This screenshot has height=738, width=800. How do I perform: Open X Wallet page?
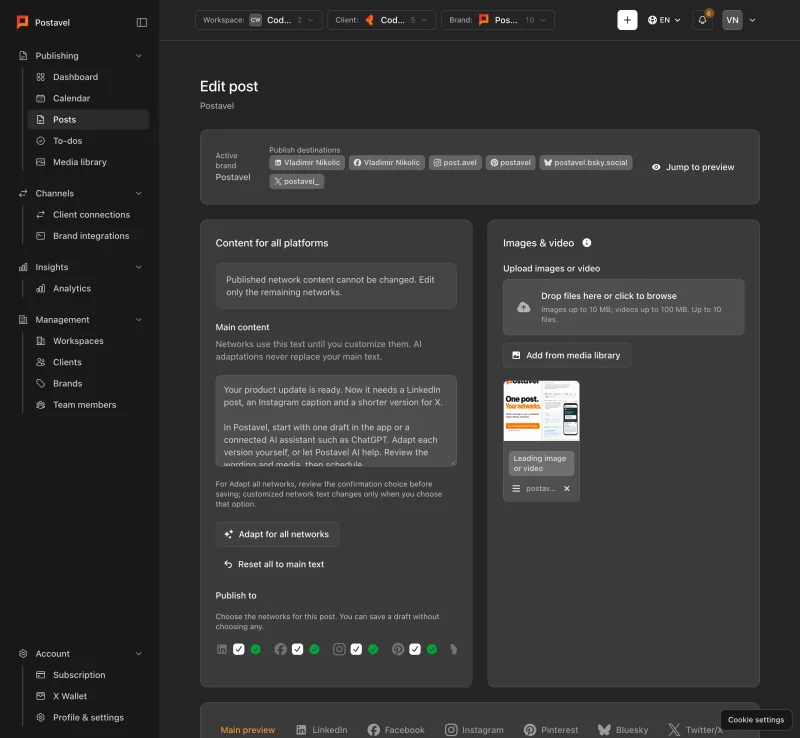[69, 696]
